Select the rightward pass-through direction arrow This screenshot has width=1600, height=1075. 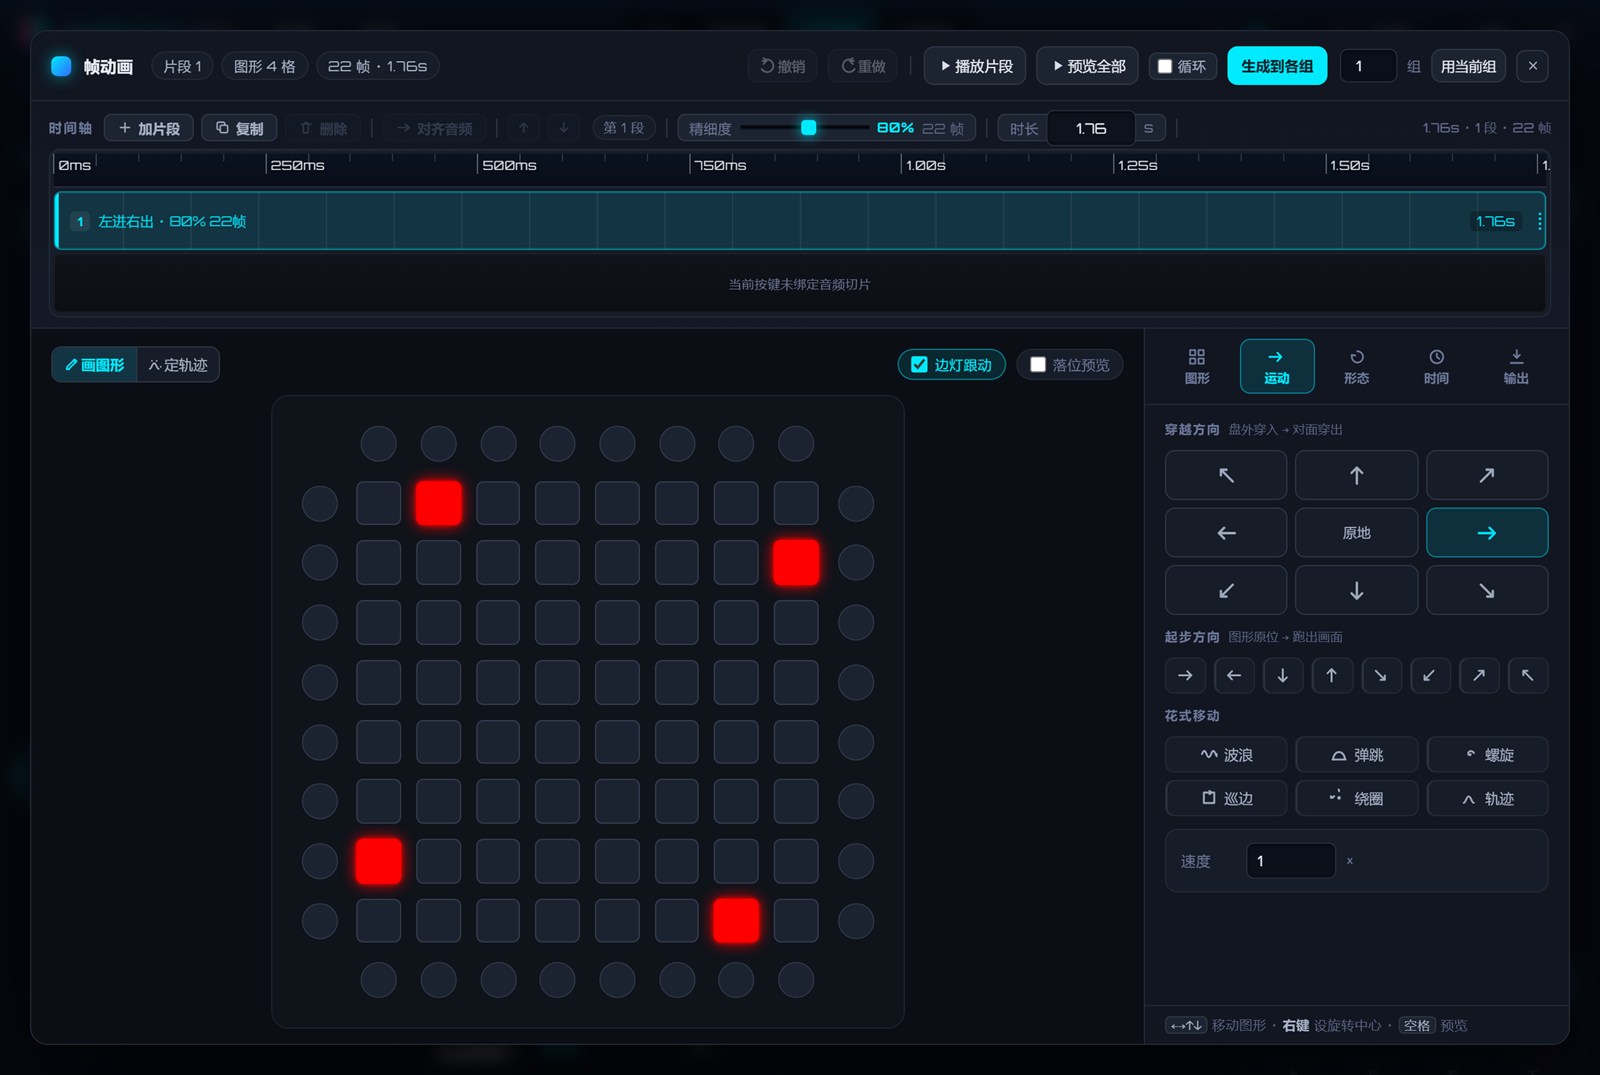(1487, 533)
